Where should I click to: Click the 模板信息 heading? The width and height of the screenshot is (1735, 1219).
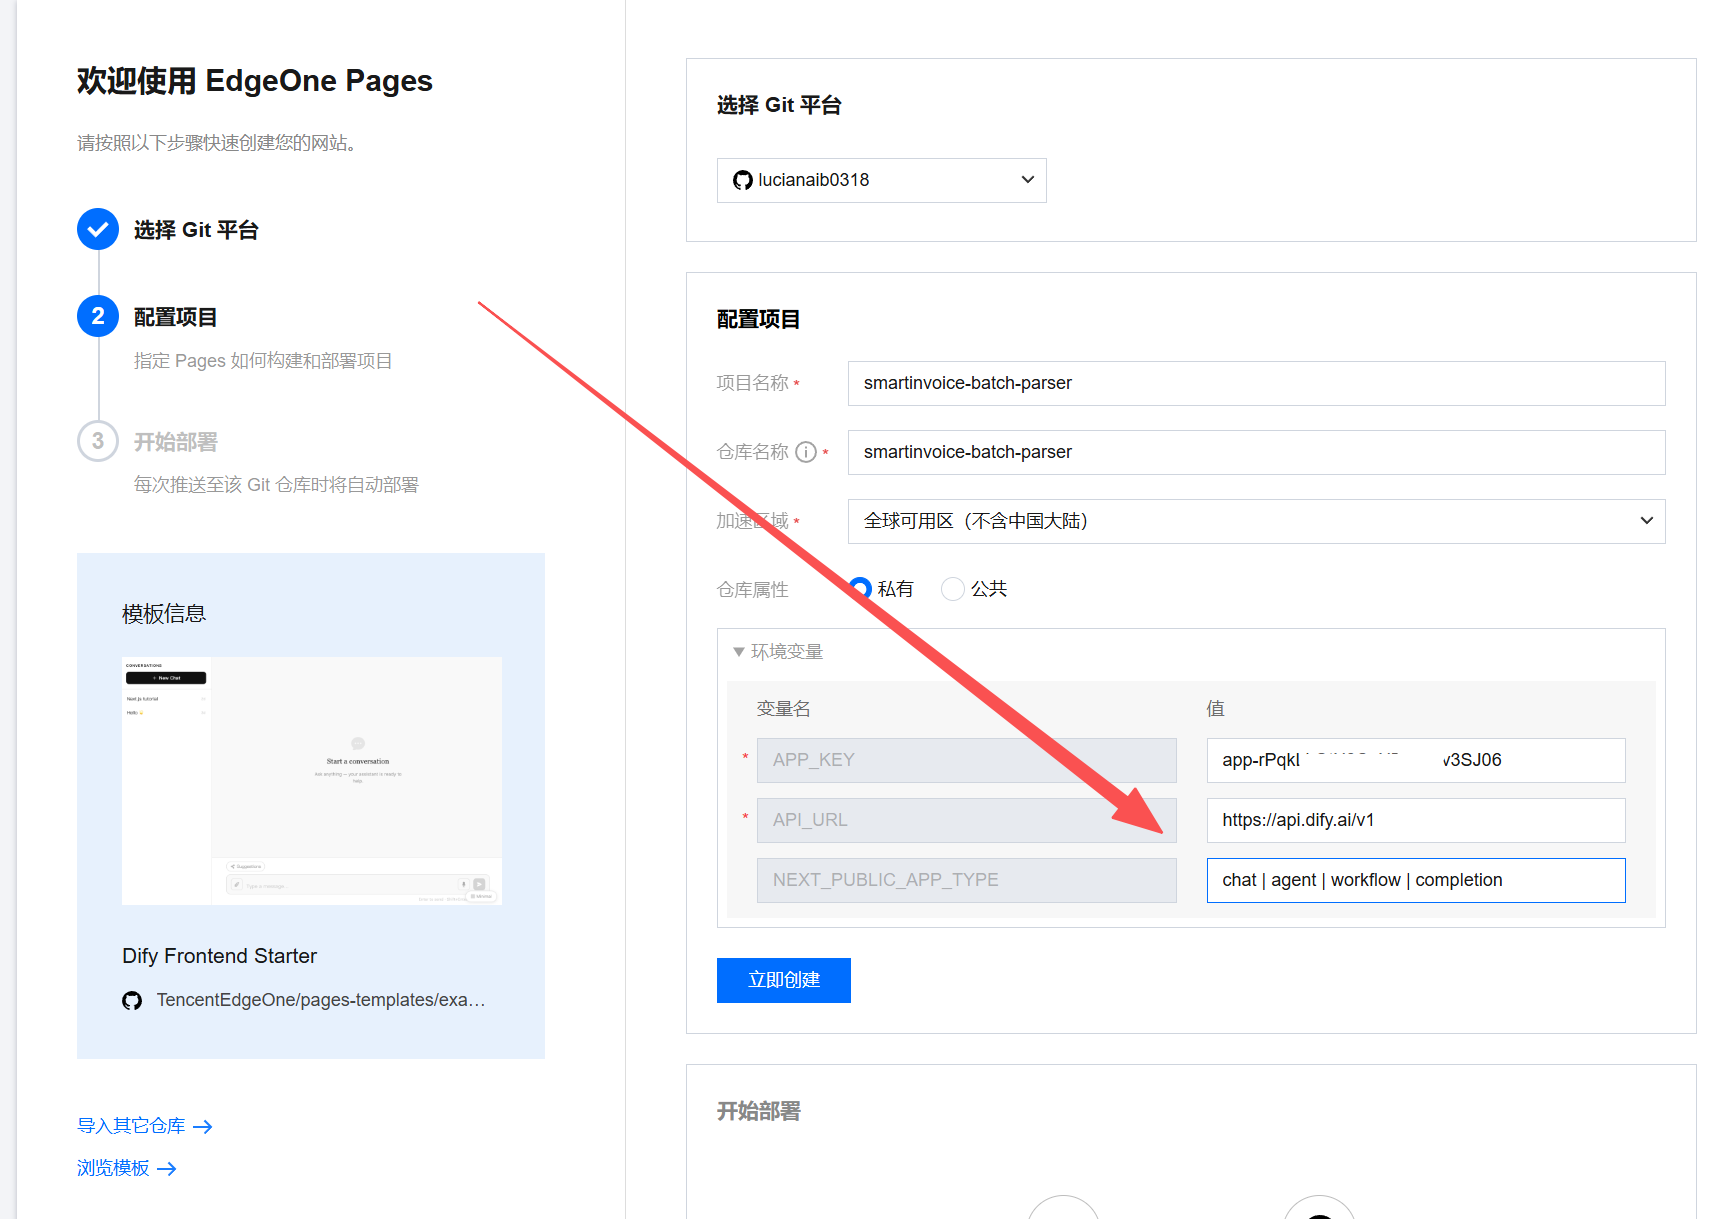pos(164,614)
